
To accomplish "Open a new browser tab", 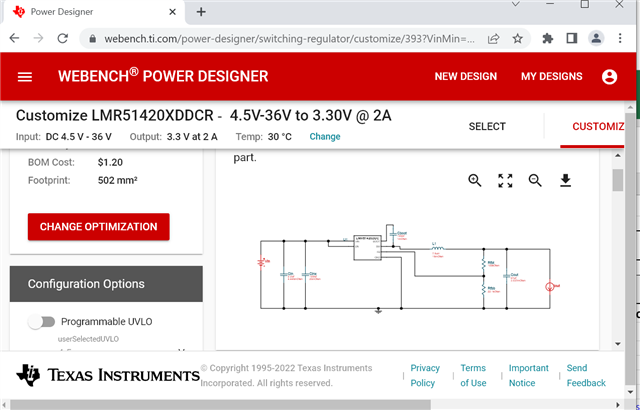I will pyautogui.click(x=201, y=12).
